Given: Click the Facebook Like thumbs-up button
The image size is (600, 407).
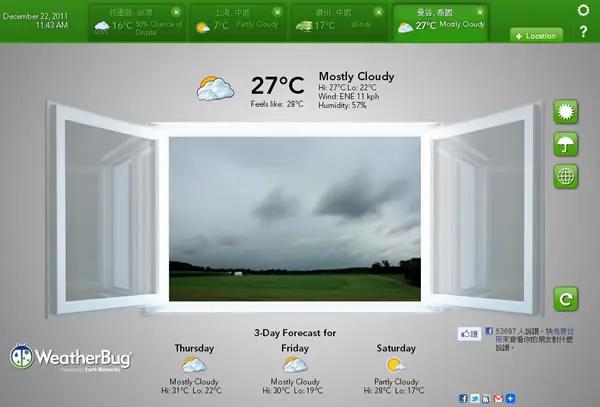Looking at the screenshot, I should [469, 334].
